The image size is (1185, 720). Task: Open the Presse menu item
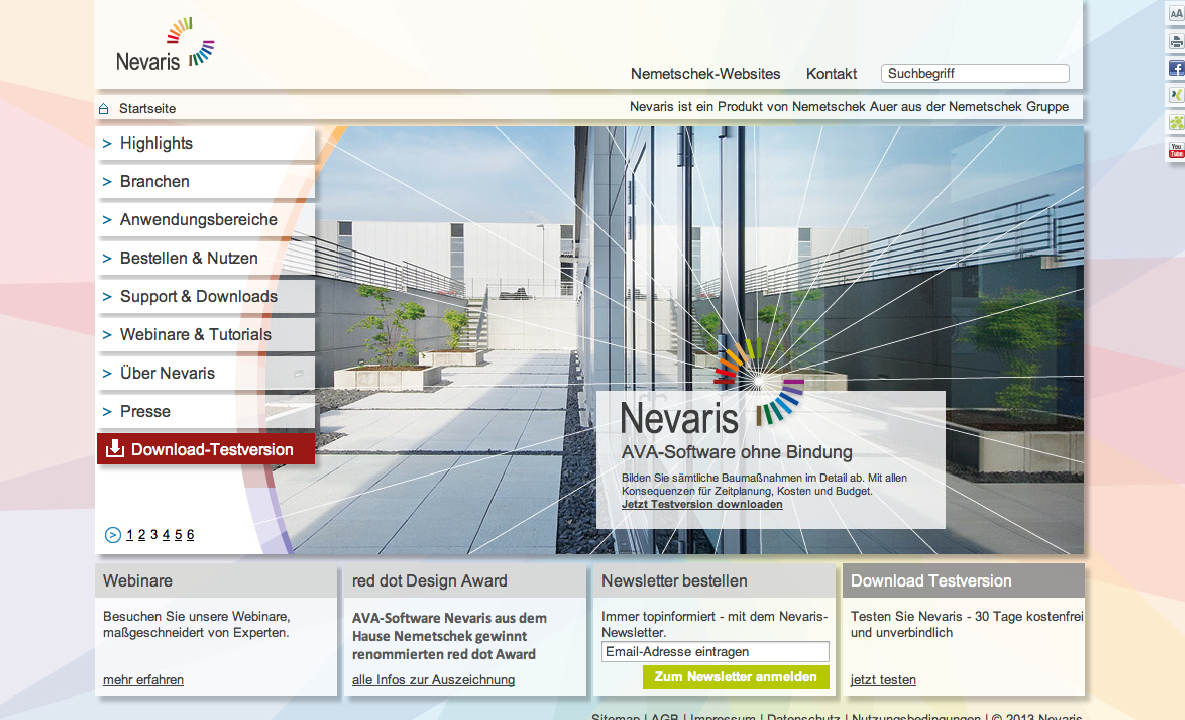coord(206,411)
